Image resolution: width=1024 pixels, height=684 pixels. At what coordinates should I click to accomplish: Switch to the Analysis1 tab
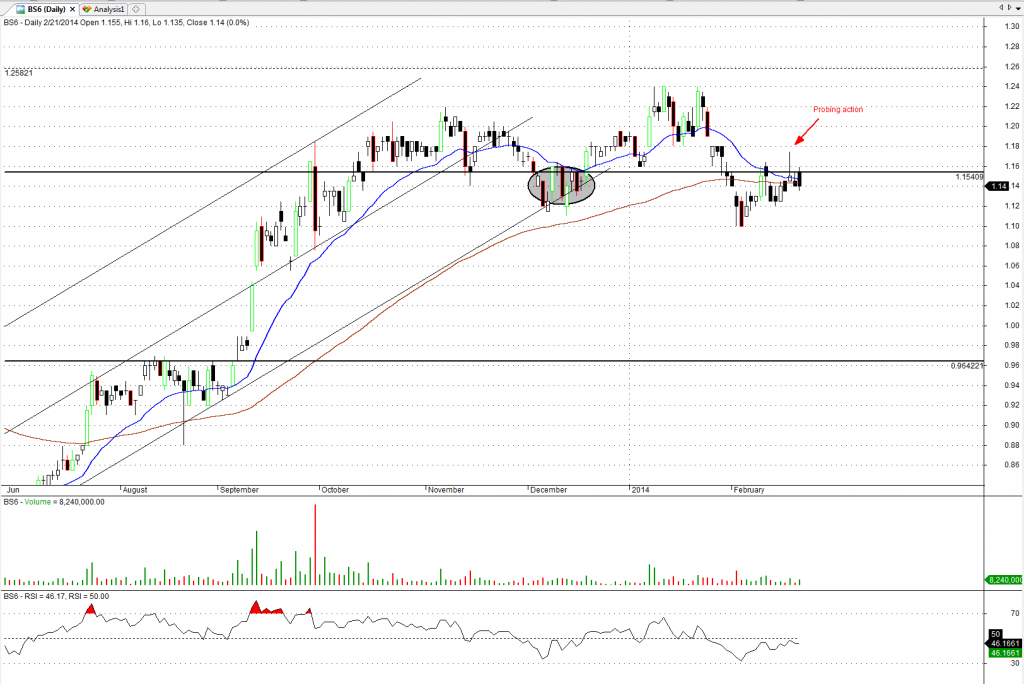(x=108, y=7)
